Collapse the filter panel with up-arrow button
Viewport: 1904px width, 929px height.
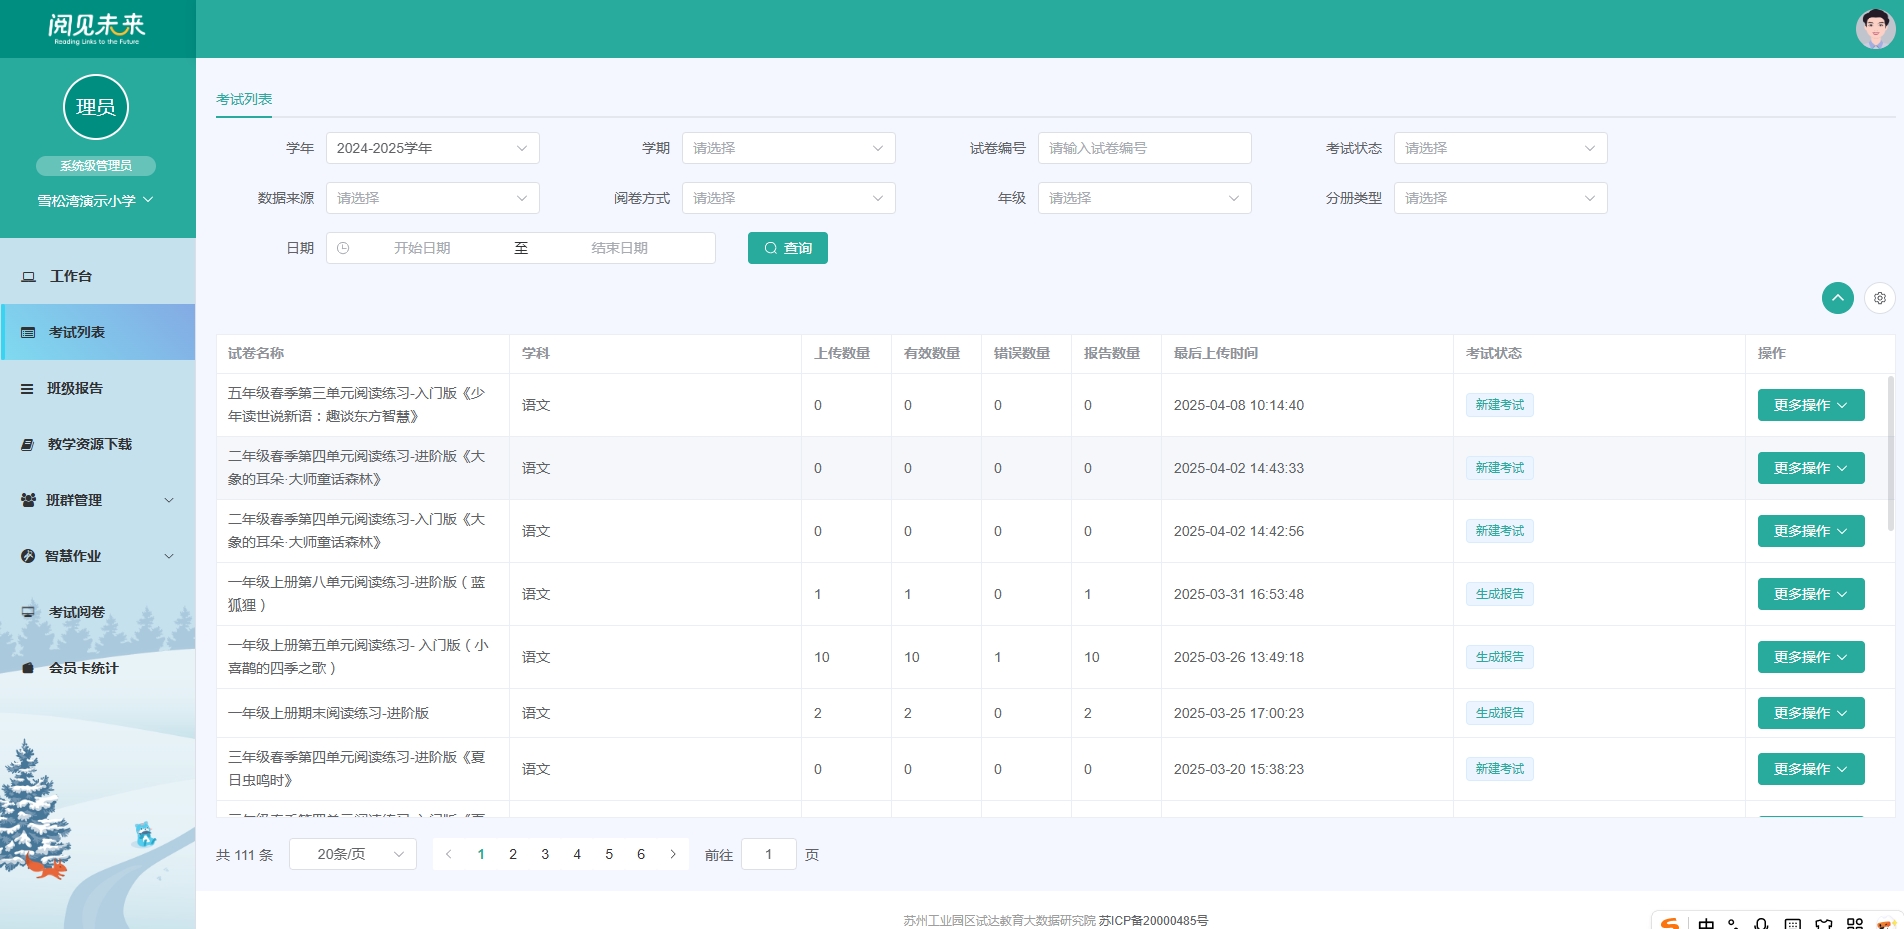tap(1837, 298)
